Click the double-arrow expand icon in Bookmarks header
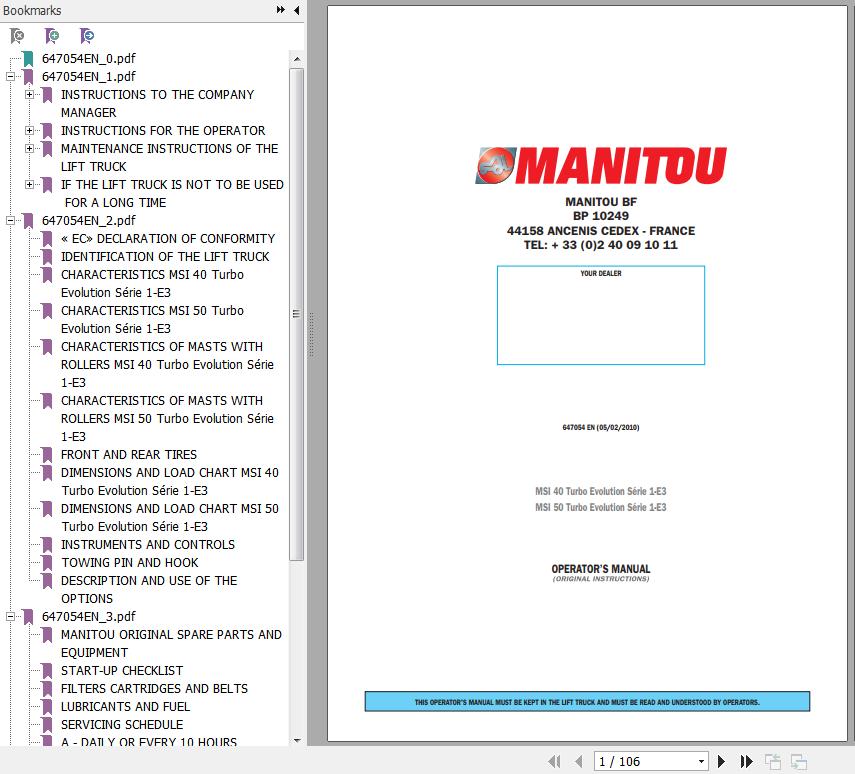 coord(280,10)
